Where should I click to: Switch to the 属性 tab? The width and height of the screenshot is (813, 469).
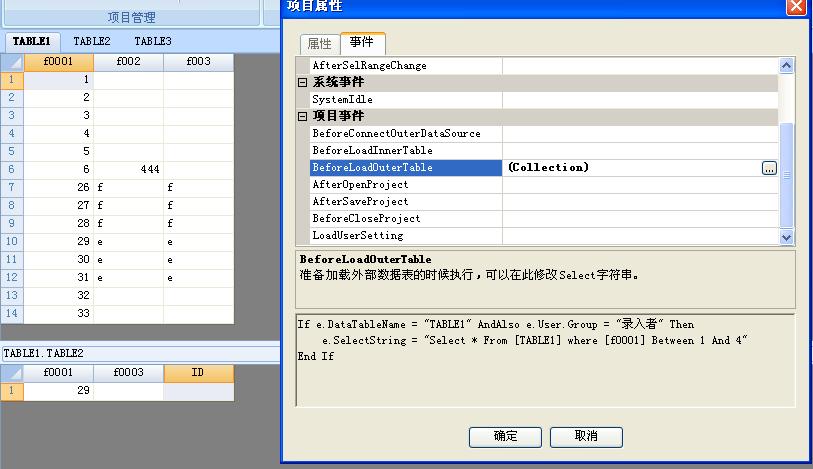[x=319, y=44]
